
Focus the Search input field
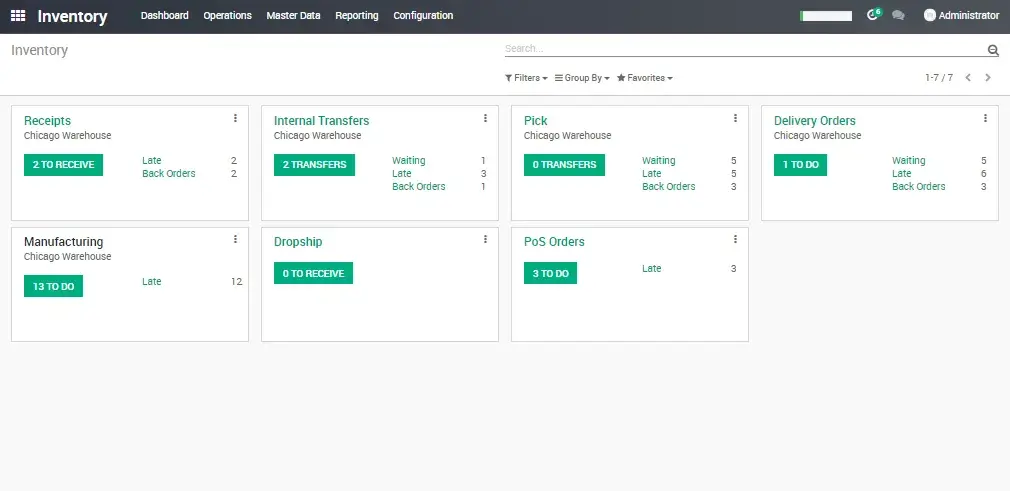(740, 49)
